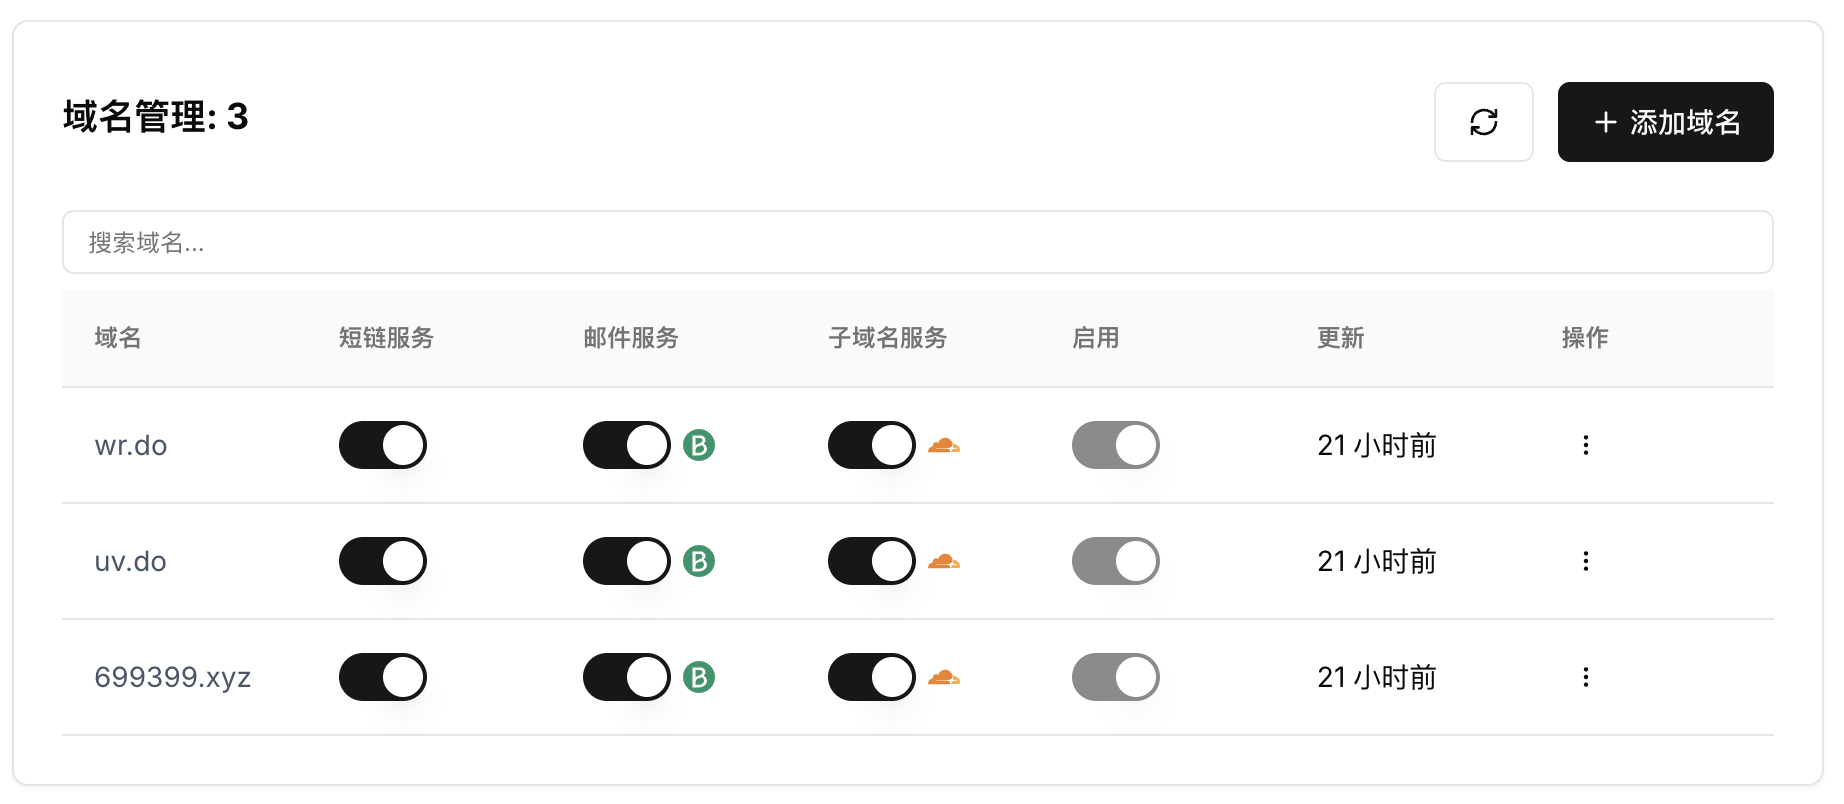This screenshot has height=804, width=1844.
Task: Click the 699399.xyz domain name
Action: pos(172,677)
